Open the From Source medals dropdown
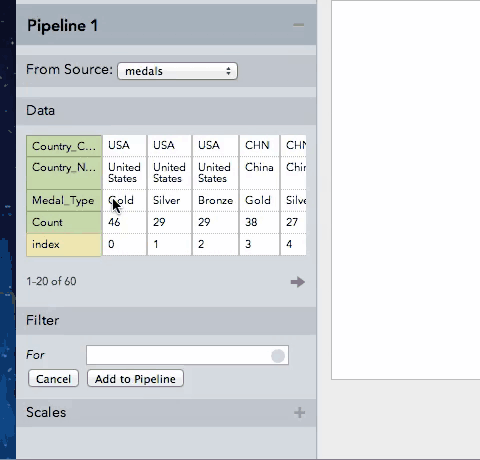The image size is (480, 460). 177,71
